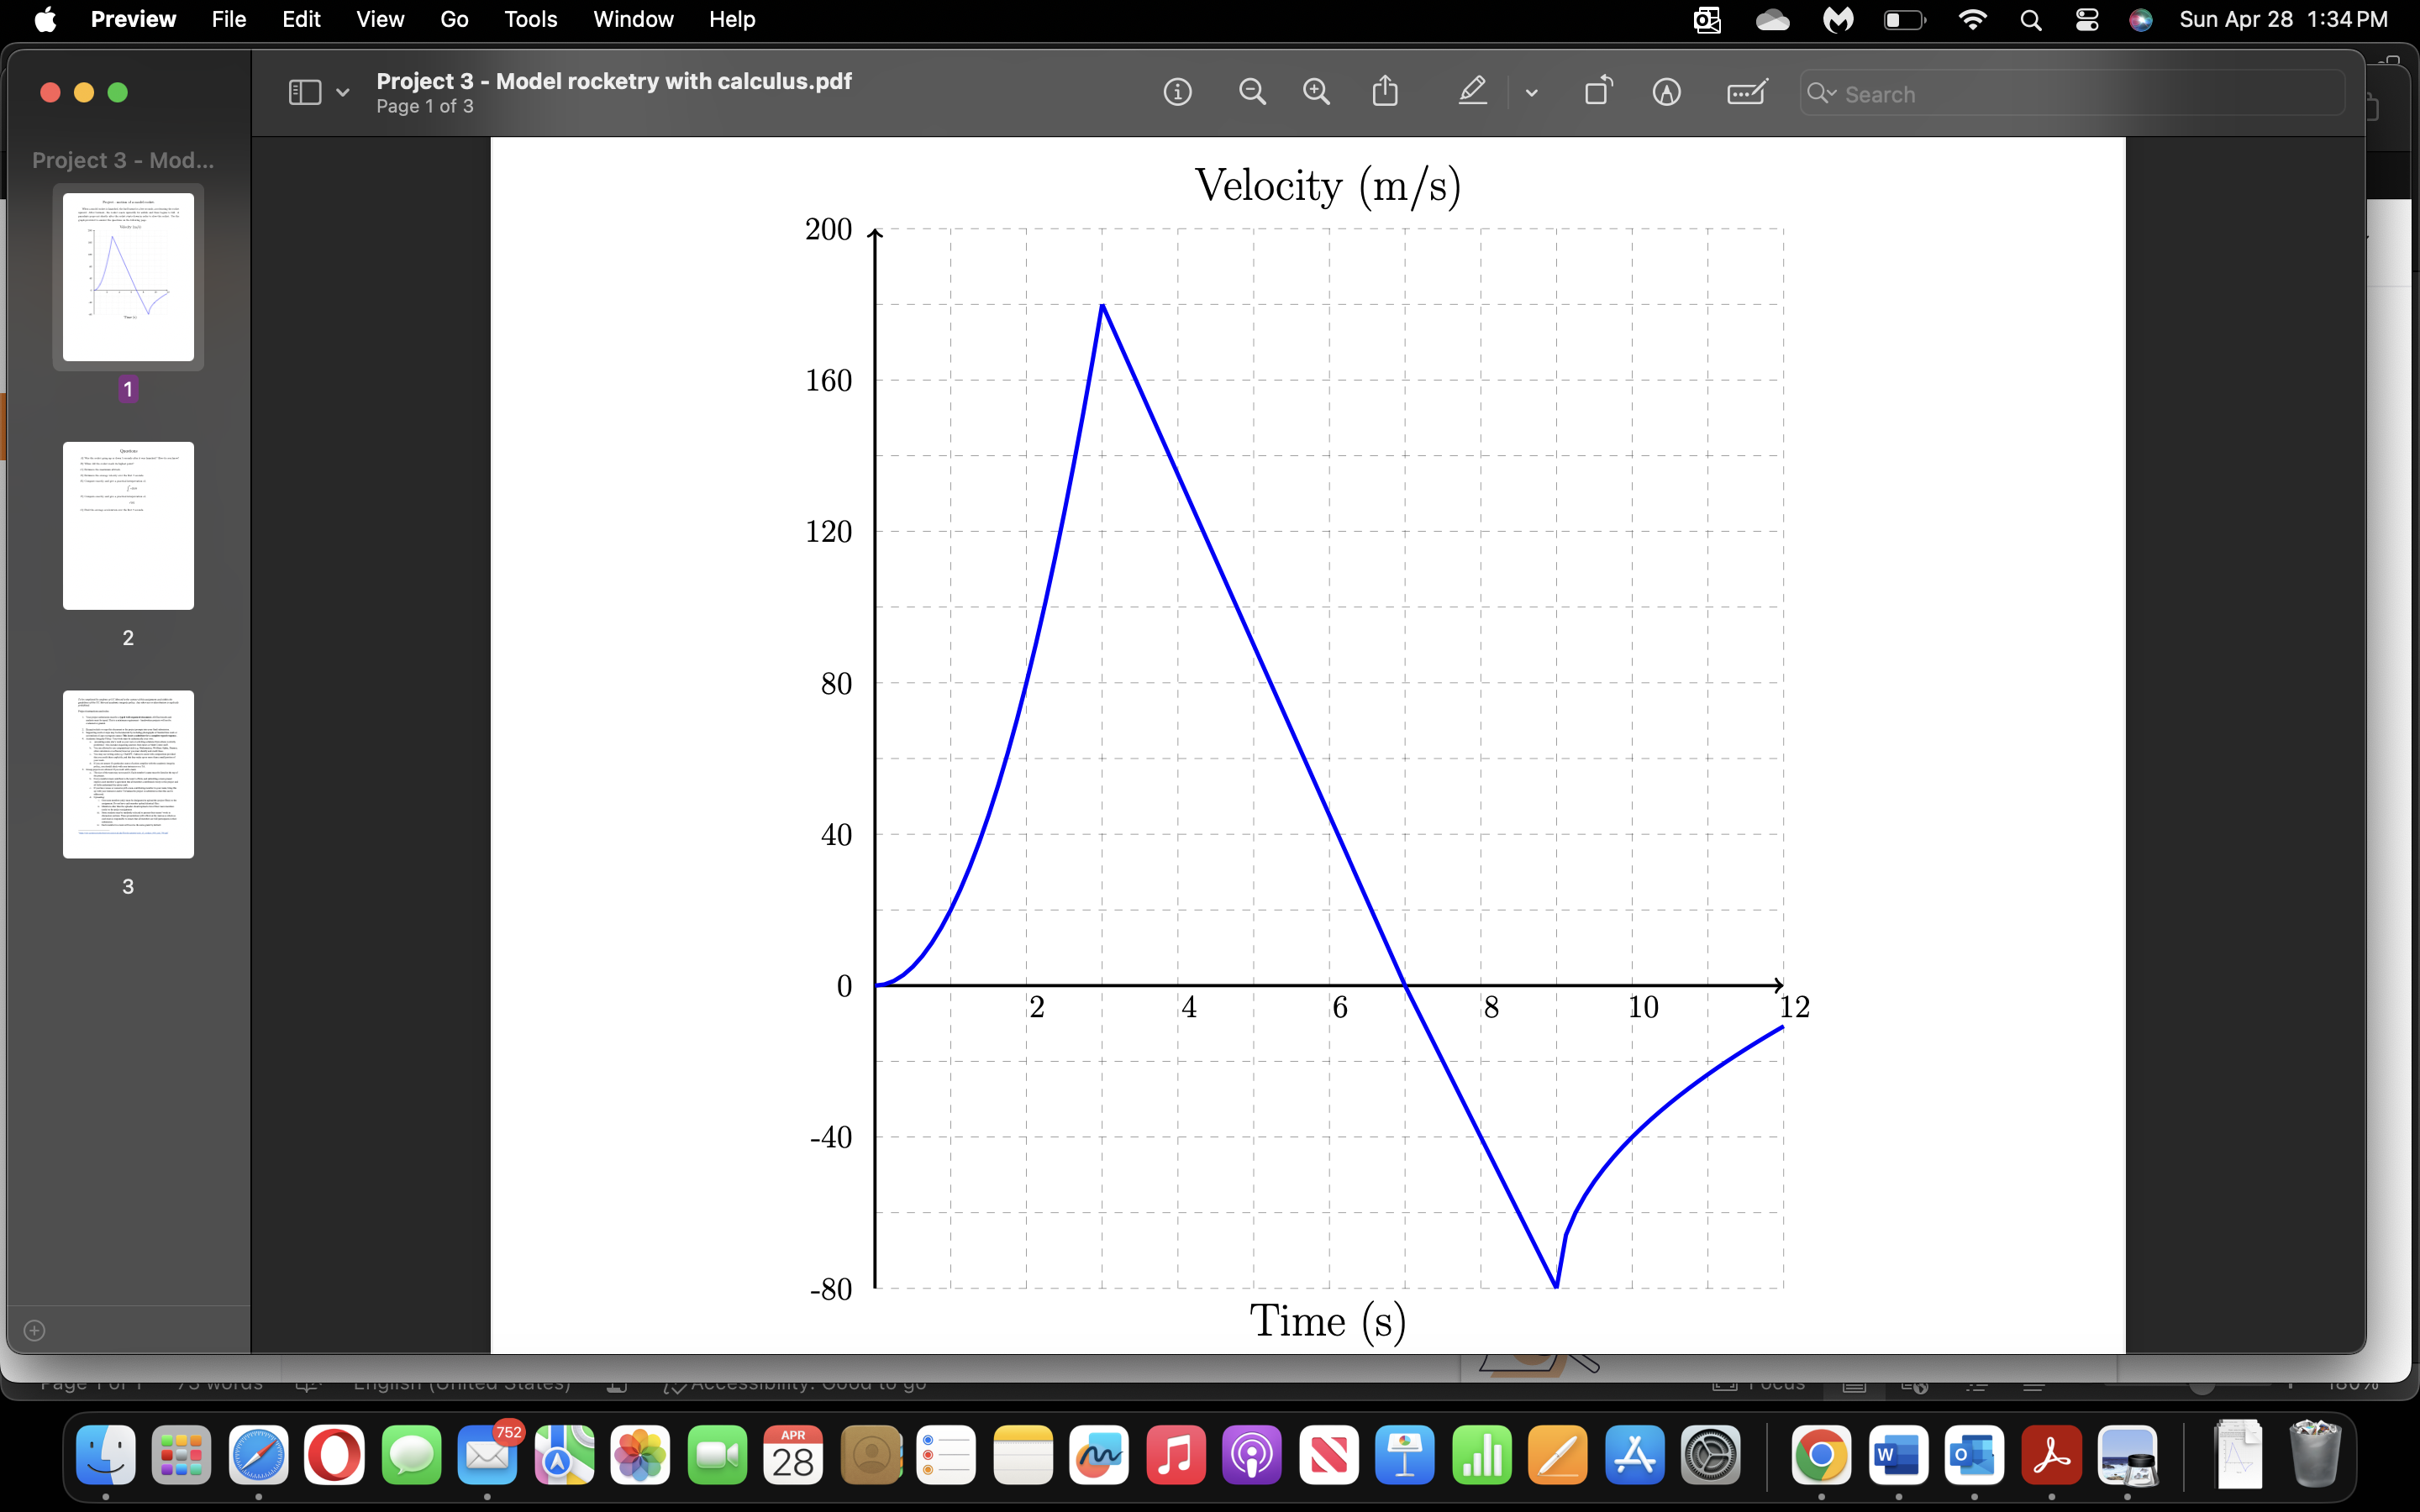Rotate the page with the Rotate icon

point(1598,92)
